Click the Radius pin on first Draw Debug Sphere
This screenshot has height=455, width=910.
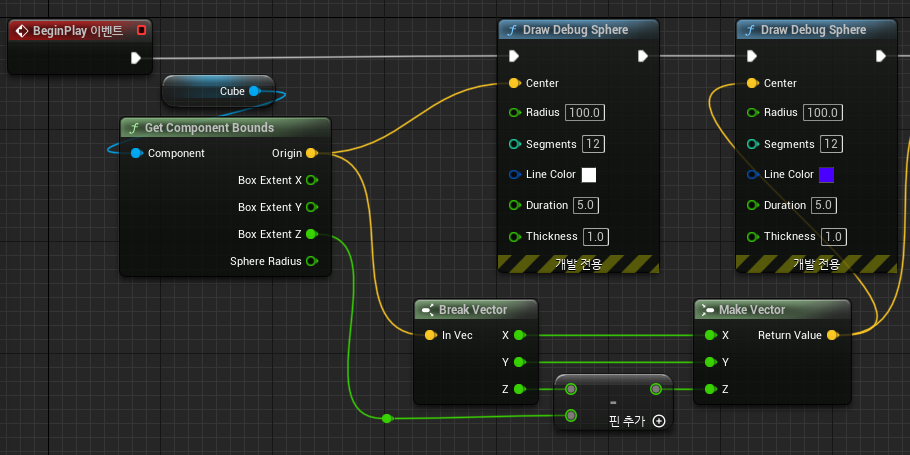click(514, 113)
